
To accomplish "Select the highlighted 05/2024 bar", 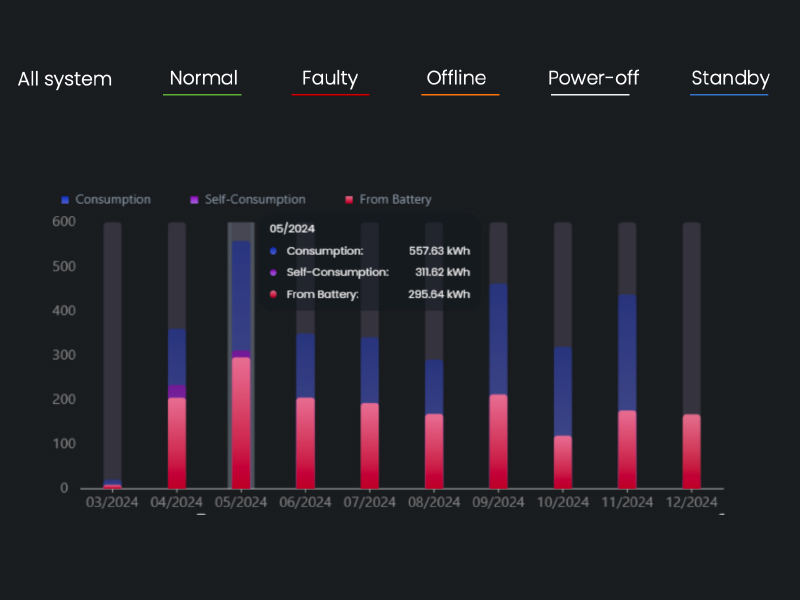I will (241, 400).
